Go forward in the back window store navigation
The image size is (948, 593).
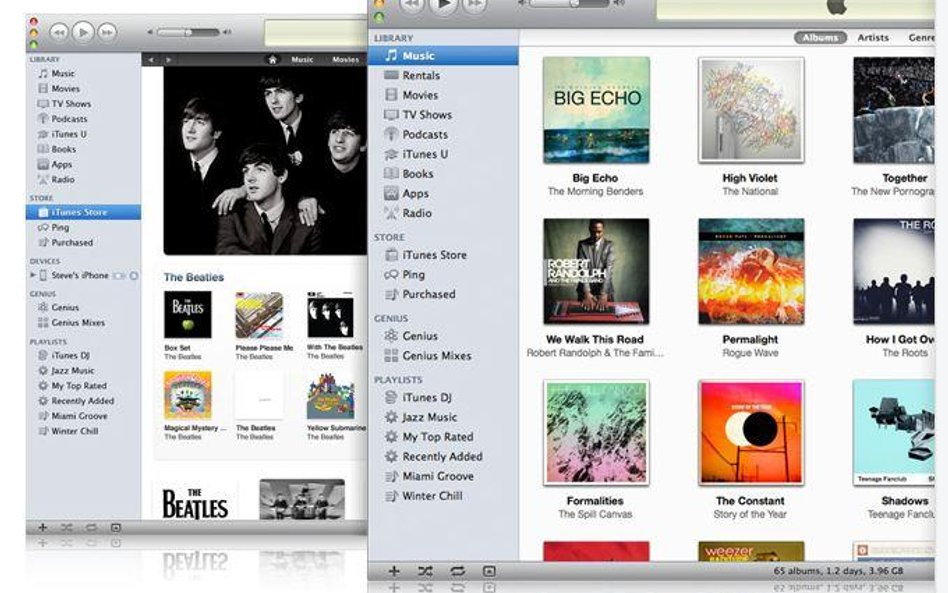coord(168,60)
